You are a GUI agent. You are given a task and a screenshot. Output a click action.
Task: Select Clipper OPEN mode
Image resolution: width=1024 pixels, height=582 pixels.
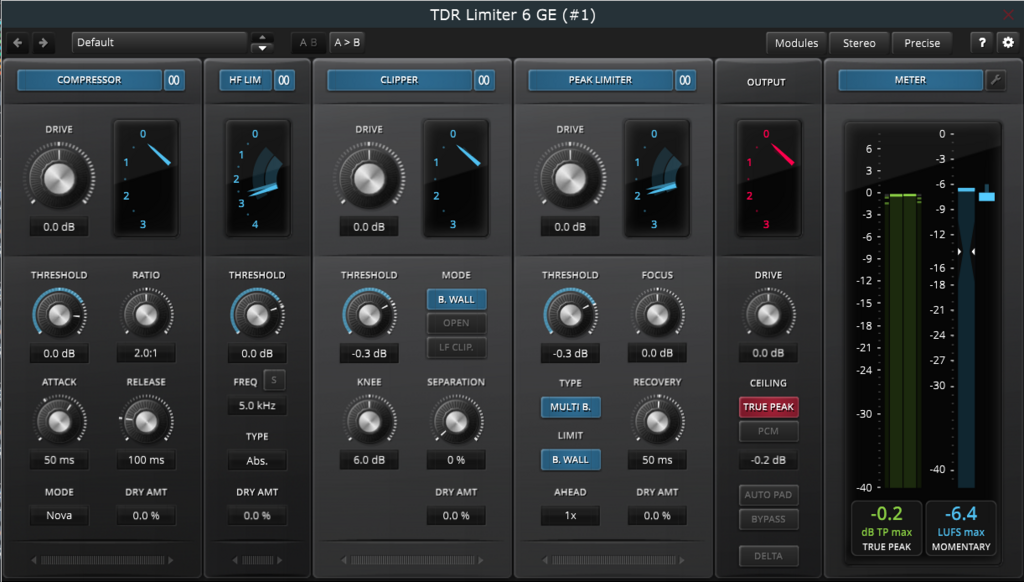456,323
